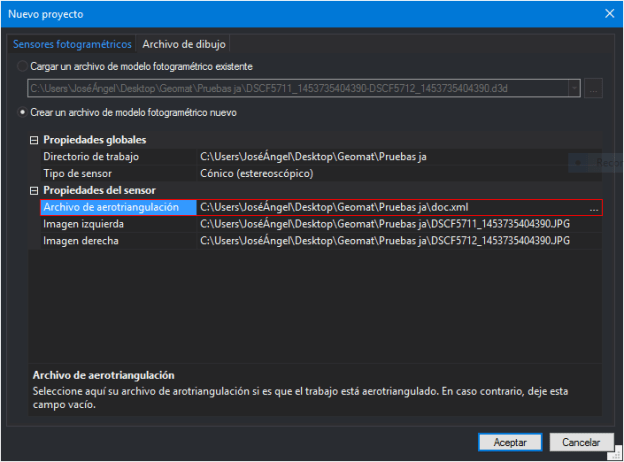The width and height of the screenshot is (624, 462).
Task: Click the Imagen izquierda DSCF5711 path value
Action: pos(385,224)
